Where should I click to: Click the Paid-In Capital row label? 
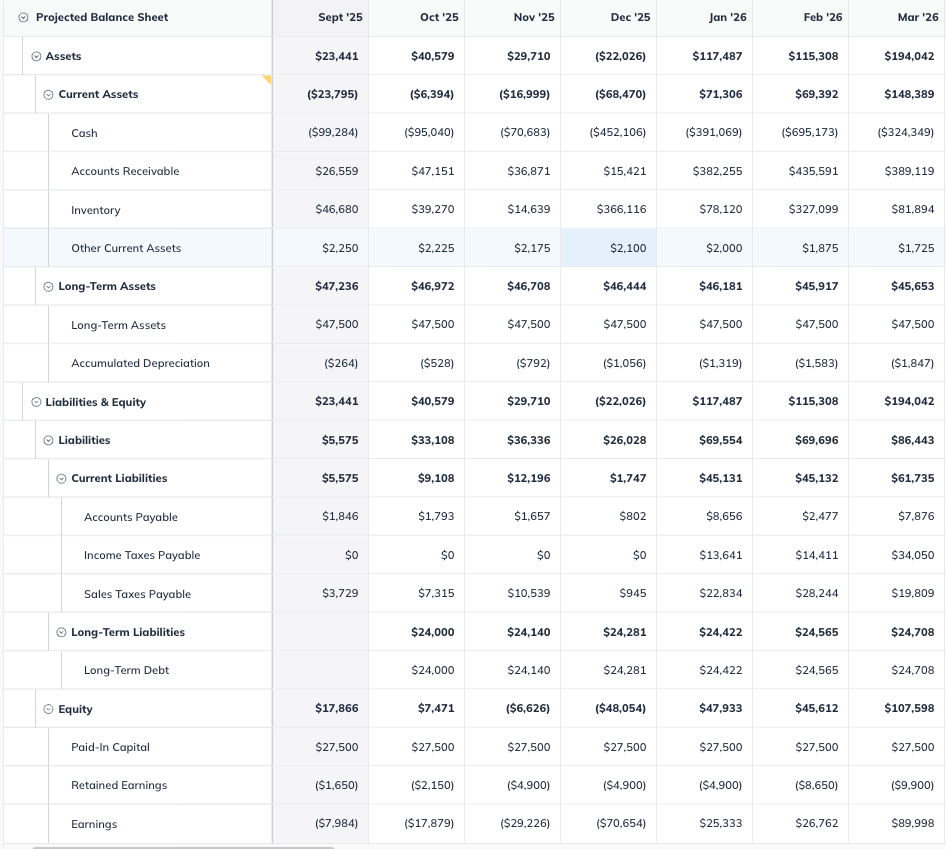coord(110,747)
